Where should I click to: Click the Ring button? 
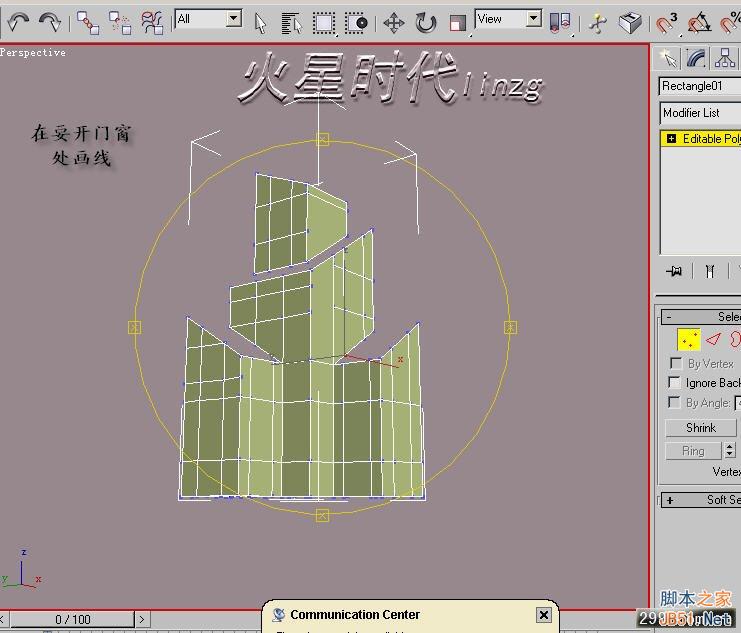point(693,451)
